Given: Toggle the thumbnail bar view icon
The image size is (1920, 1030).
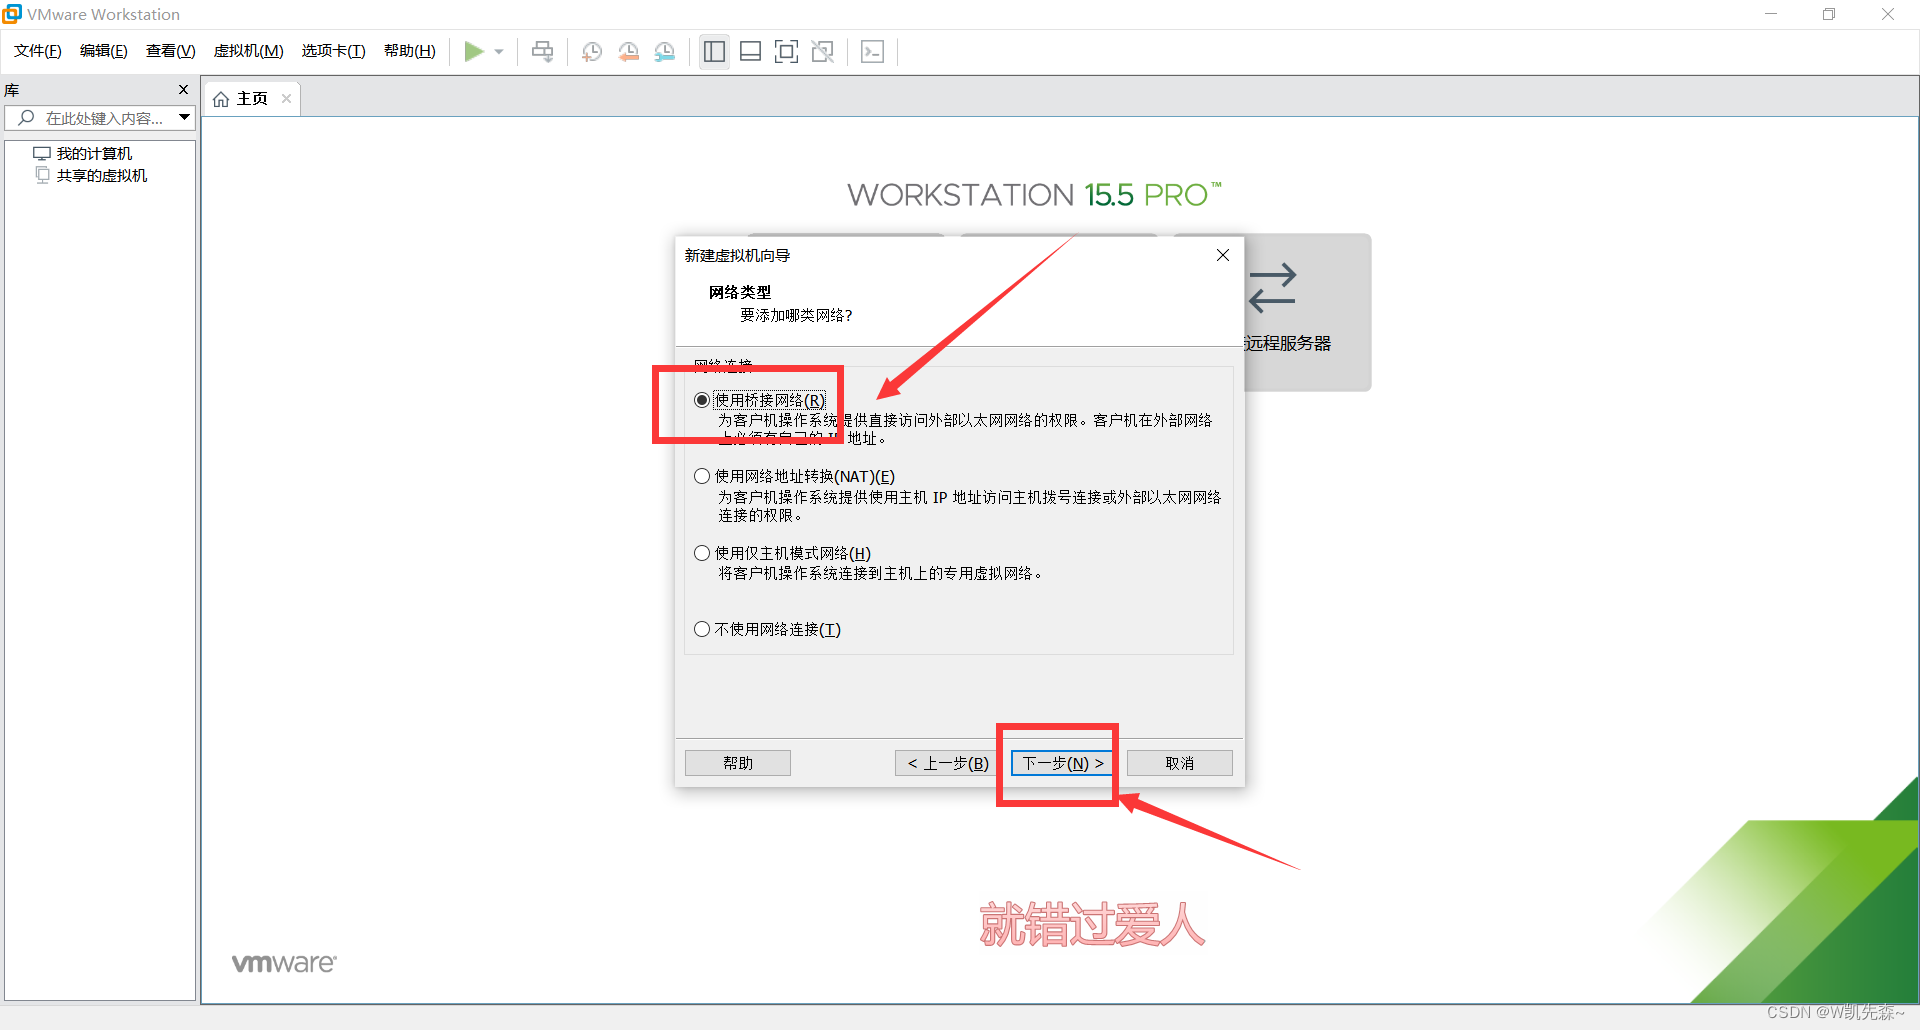Looking at the screenshot, I should point(751,51).
